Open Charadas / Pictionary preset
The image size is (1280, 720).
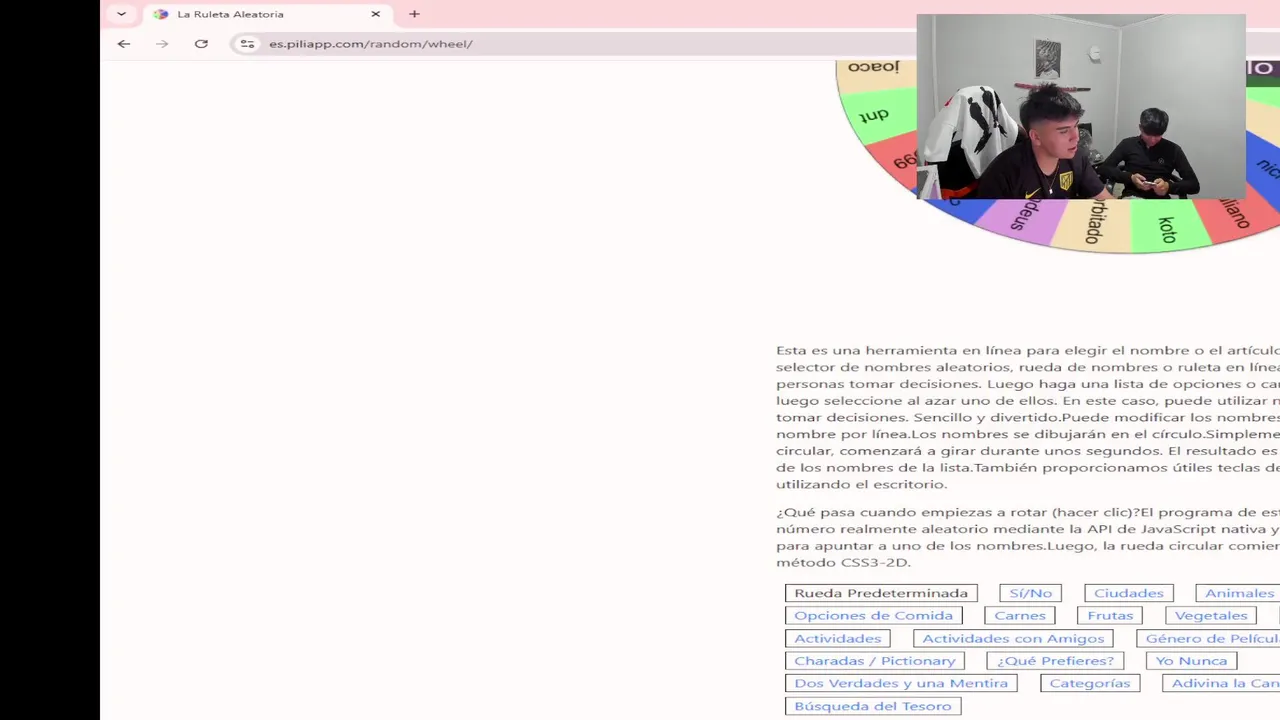[x=874, y=661]
